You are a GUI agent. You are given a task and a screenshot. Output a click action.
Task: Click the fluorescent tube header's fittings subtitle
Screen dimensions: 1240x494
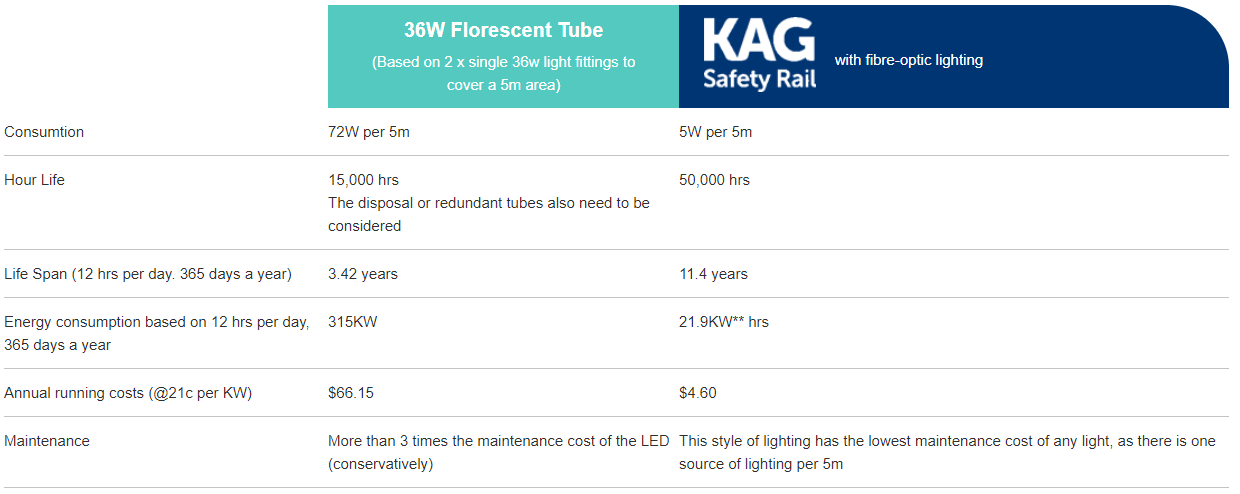(503, 74)
